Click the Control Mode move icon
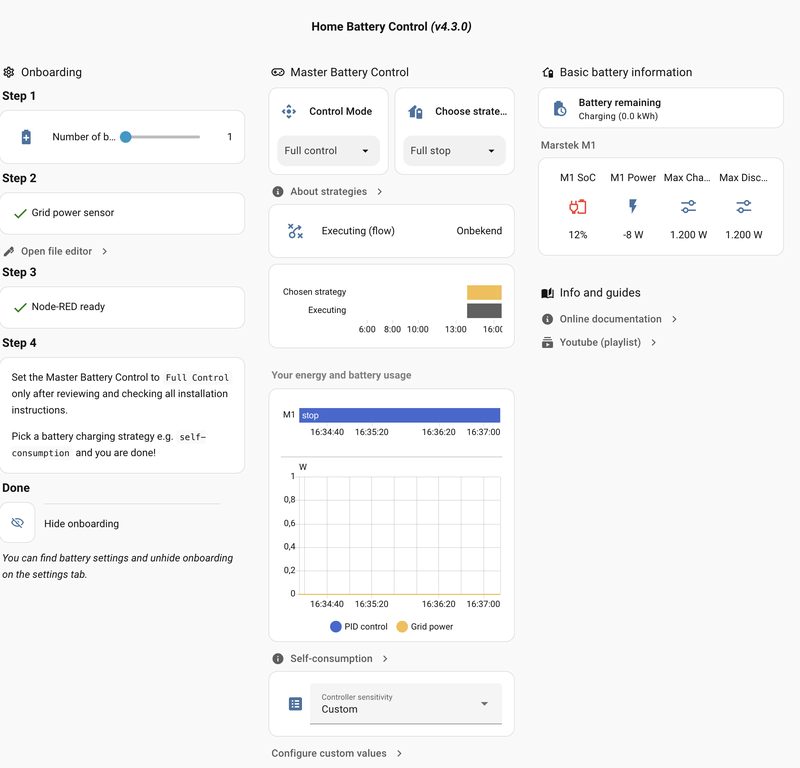 (x=290, y=111)
